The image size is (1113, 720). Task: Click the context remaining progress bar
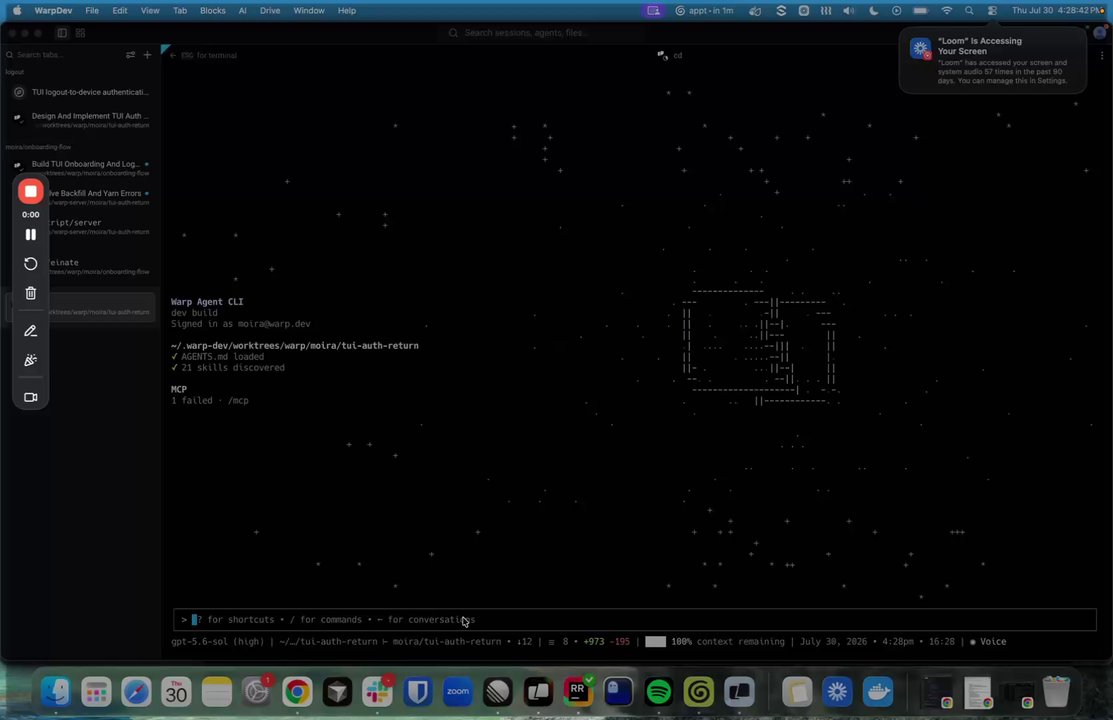[655, 642]
